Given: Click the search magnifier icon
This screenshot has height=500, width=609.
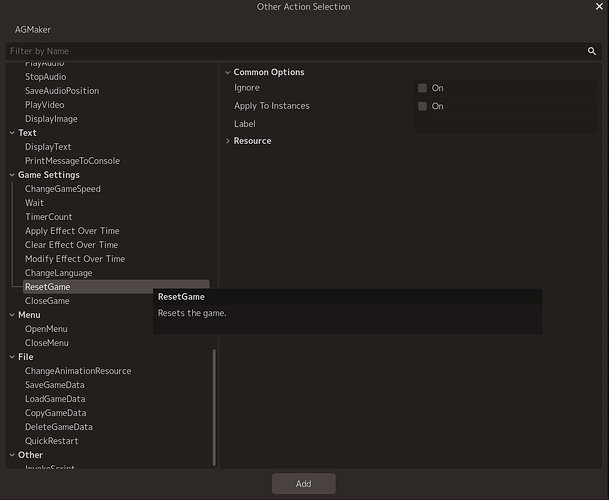Looking at the screenshot, I should pyautogui.click(x=592, y=51).
